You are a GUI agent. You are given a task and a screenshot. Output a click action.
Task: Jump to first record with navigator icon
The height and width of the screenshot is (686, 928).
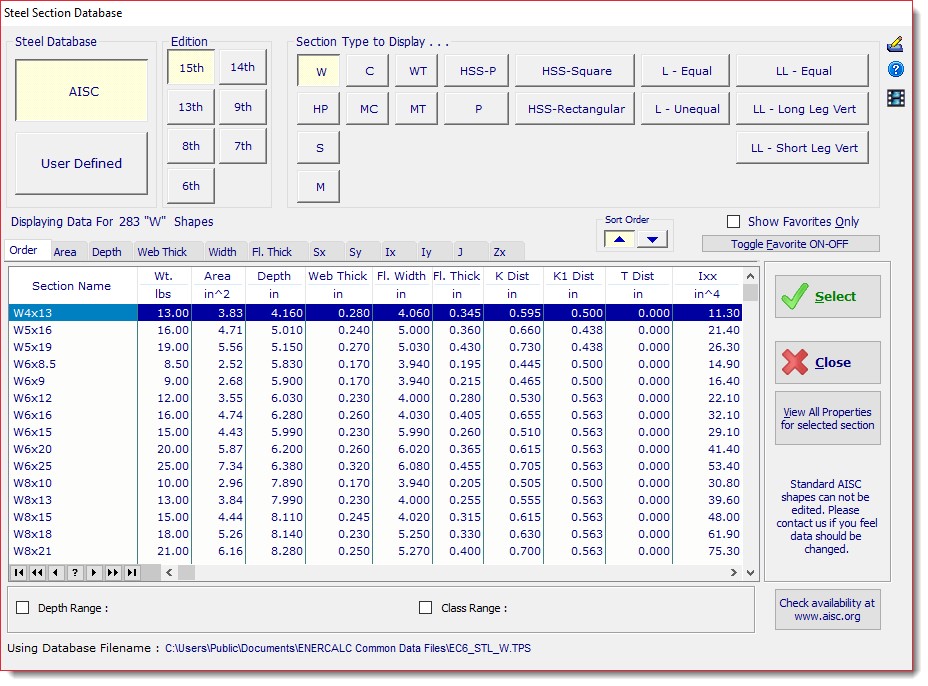tap(18, 572)
